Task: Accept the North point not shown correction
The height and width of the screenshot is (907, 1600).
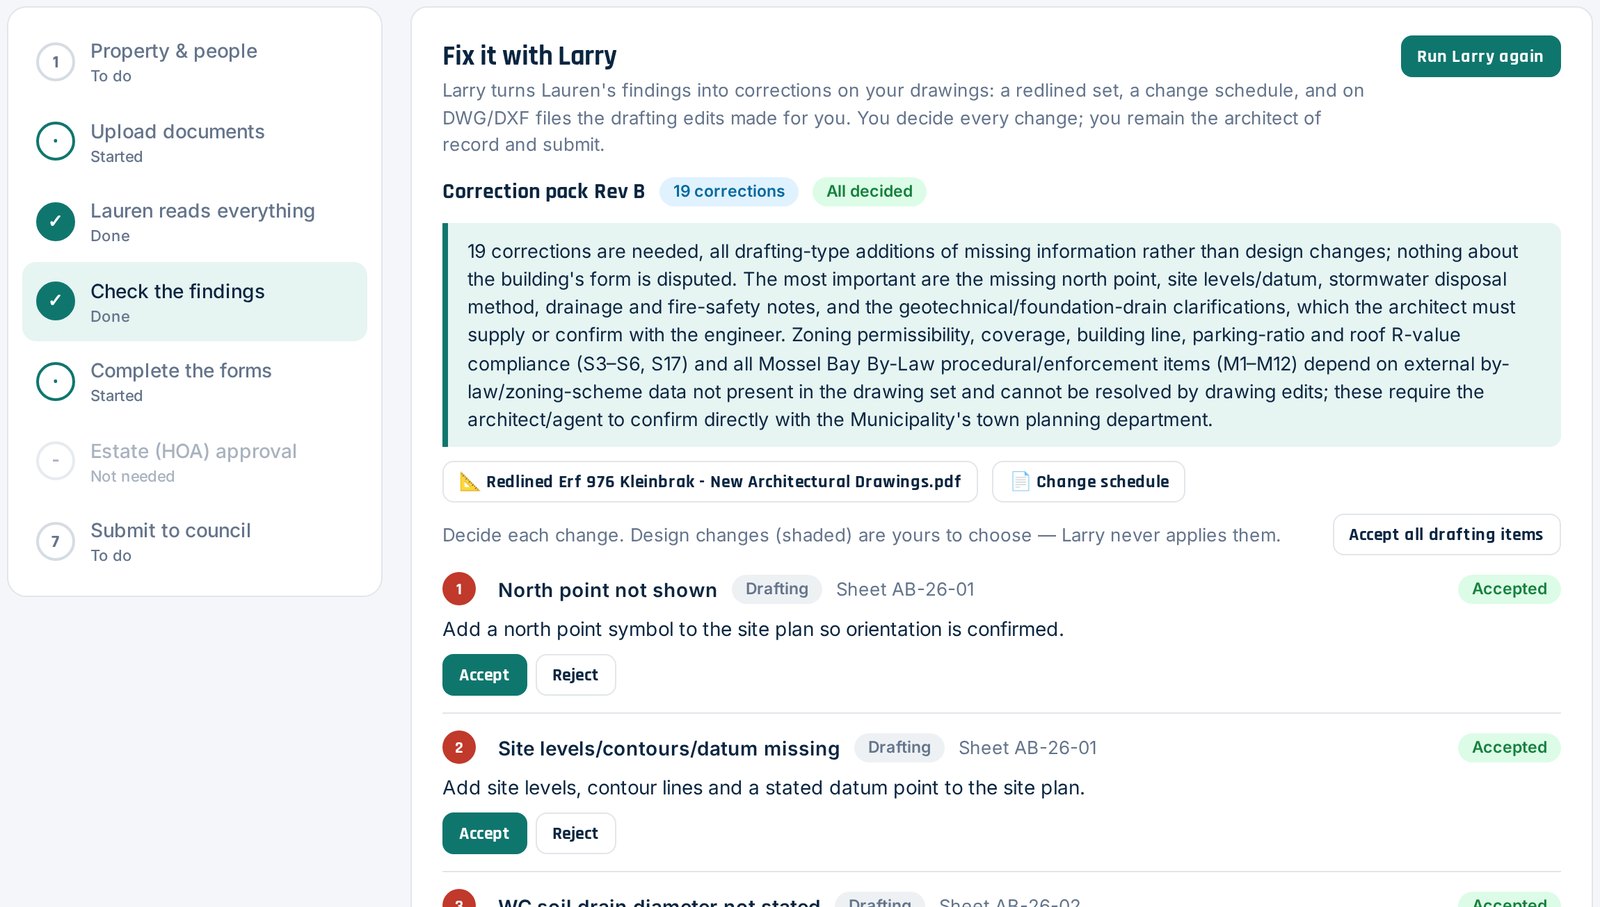Action: point(484,675)
